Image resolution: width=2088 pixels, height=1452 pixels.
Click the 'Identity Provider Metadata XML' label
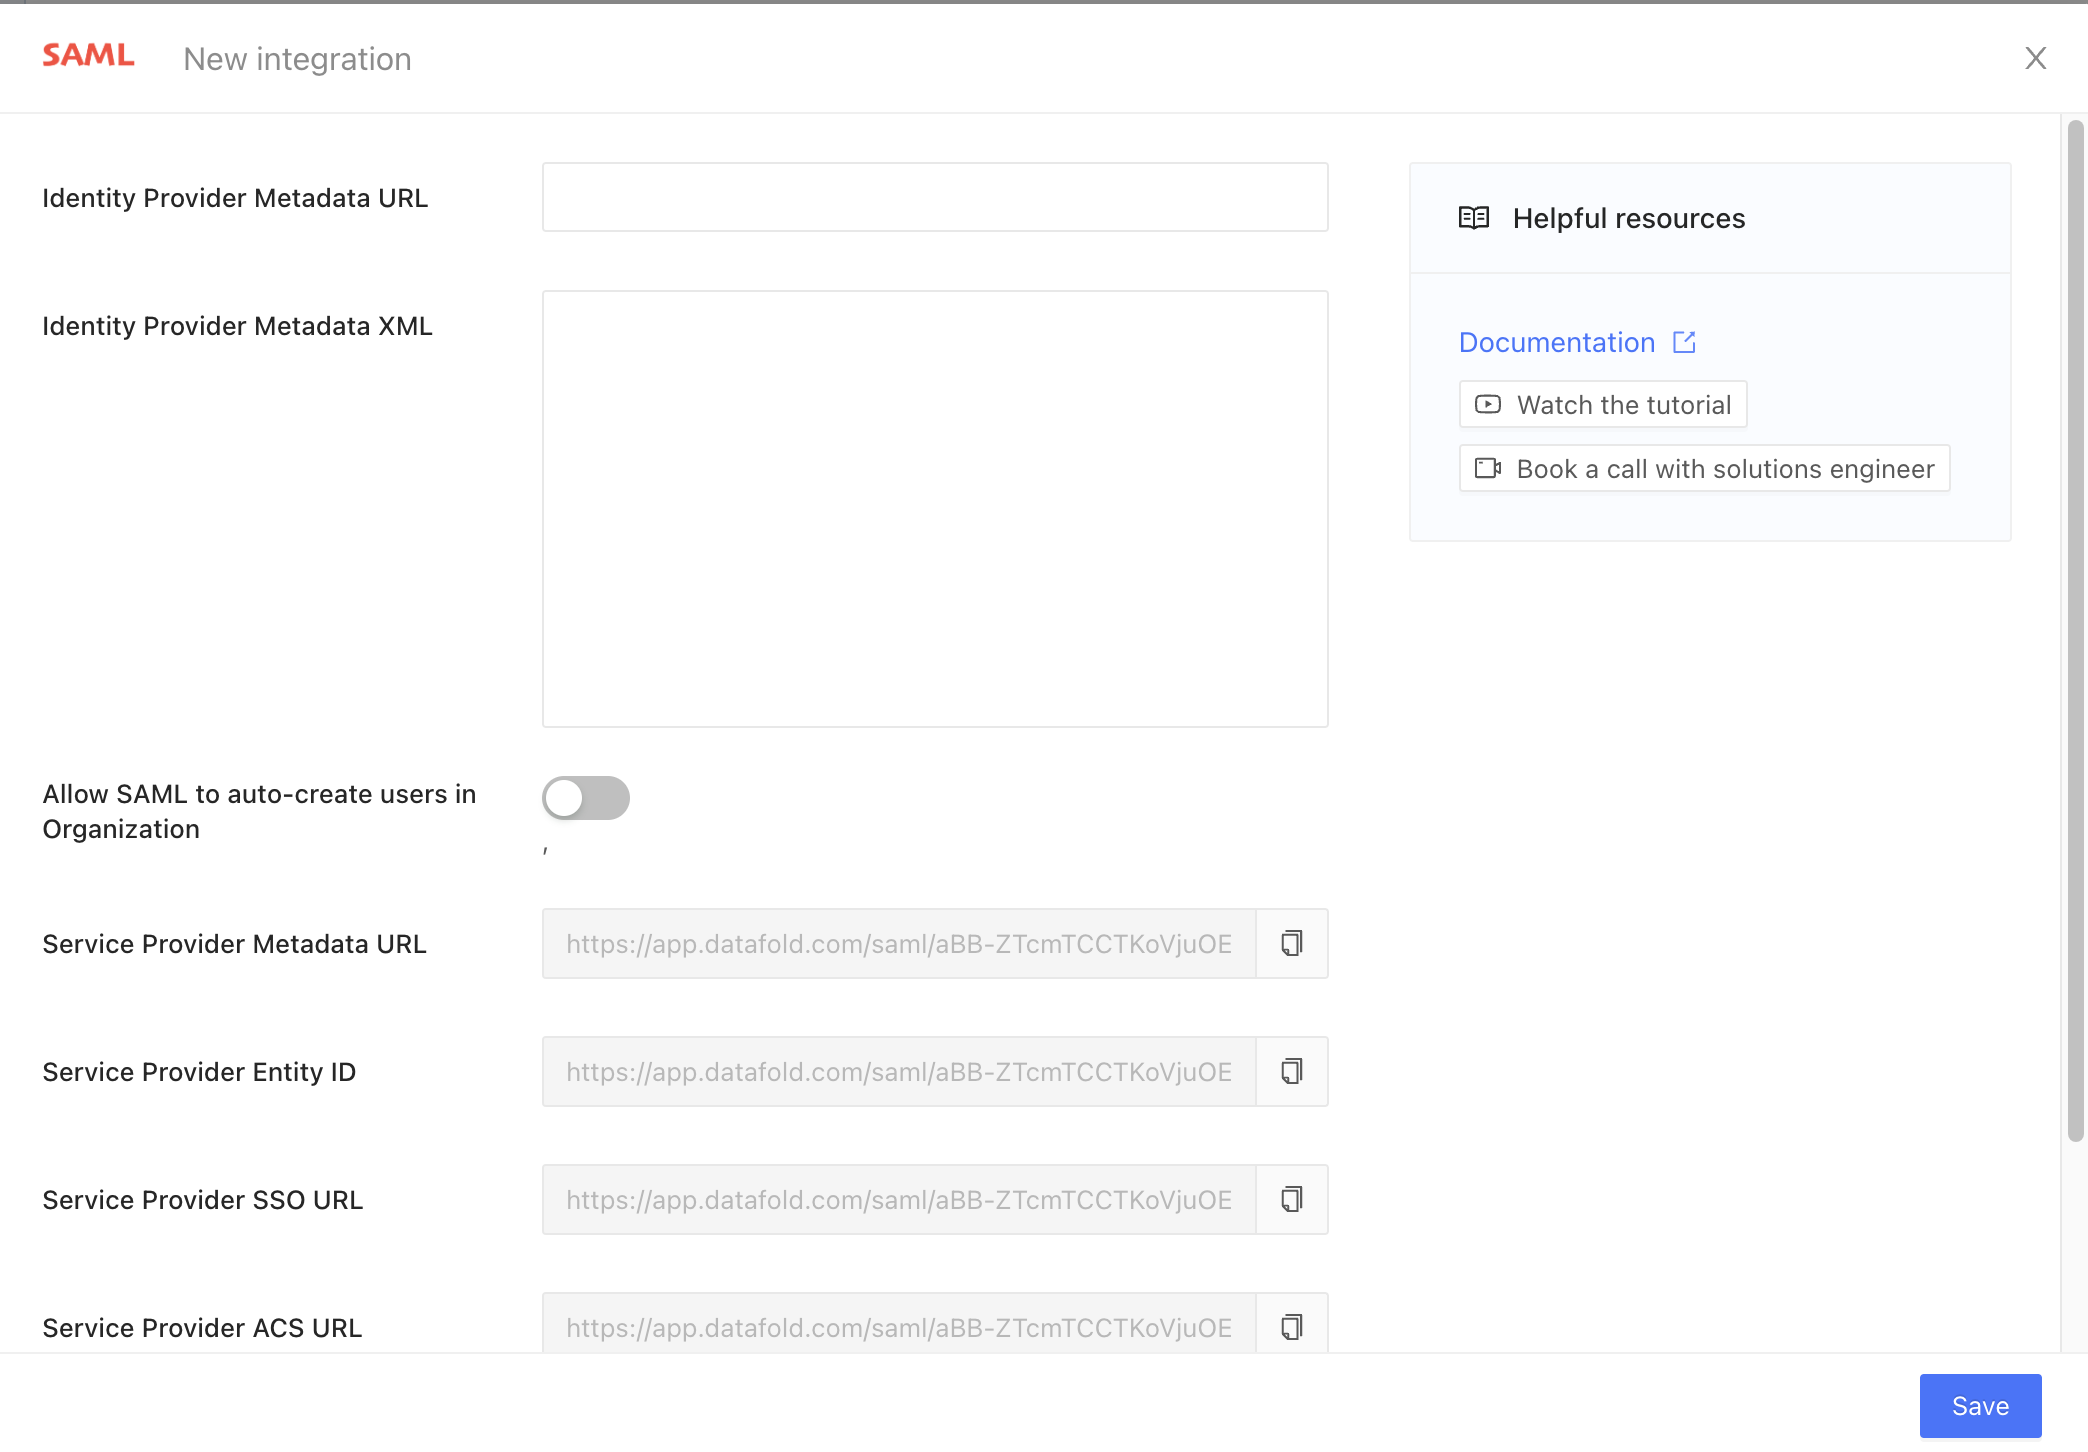coord(237,326)
